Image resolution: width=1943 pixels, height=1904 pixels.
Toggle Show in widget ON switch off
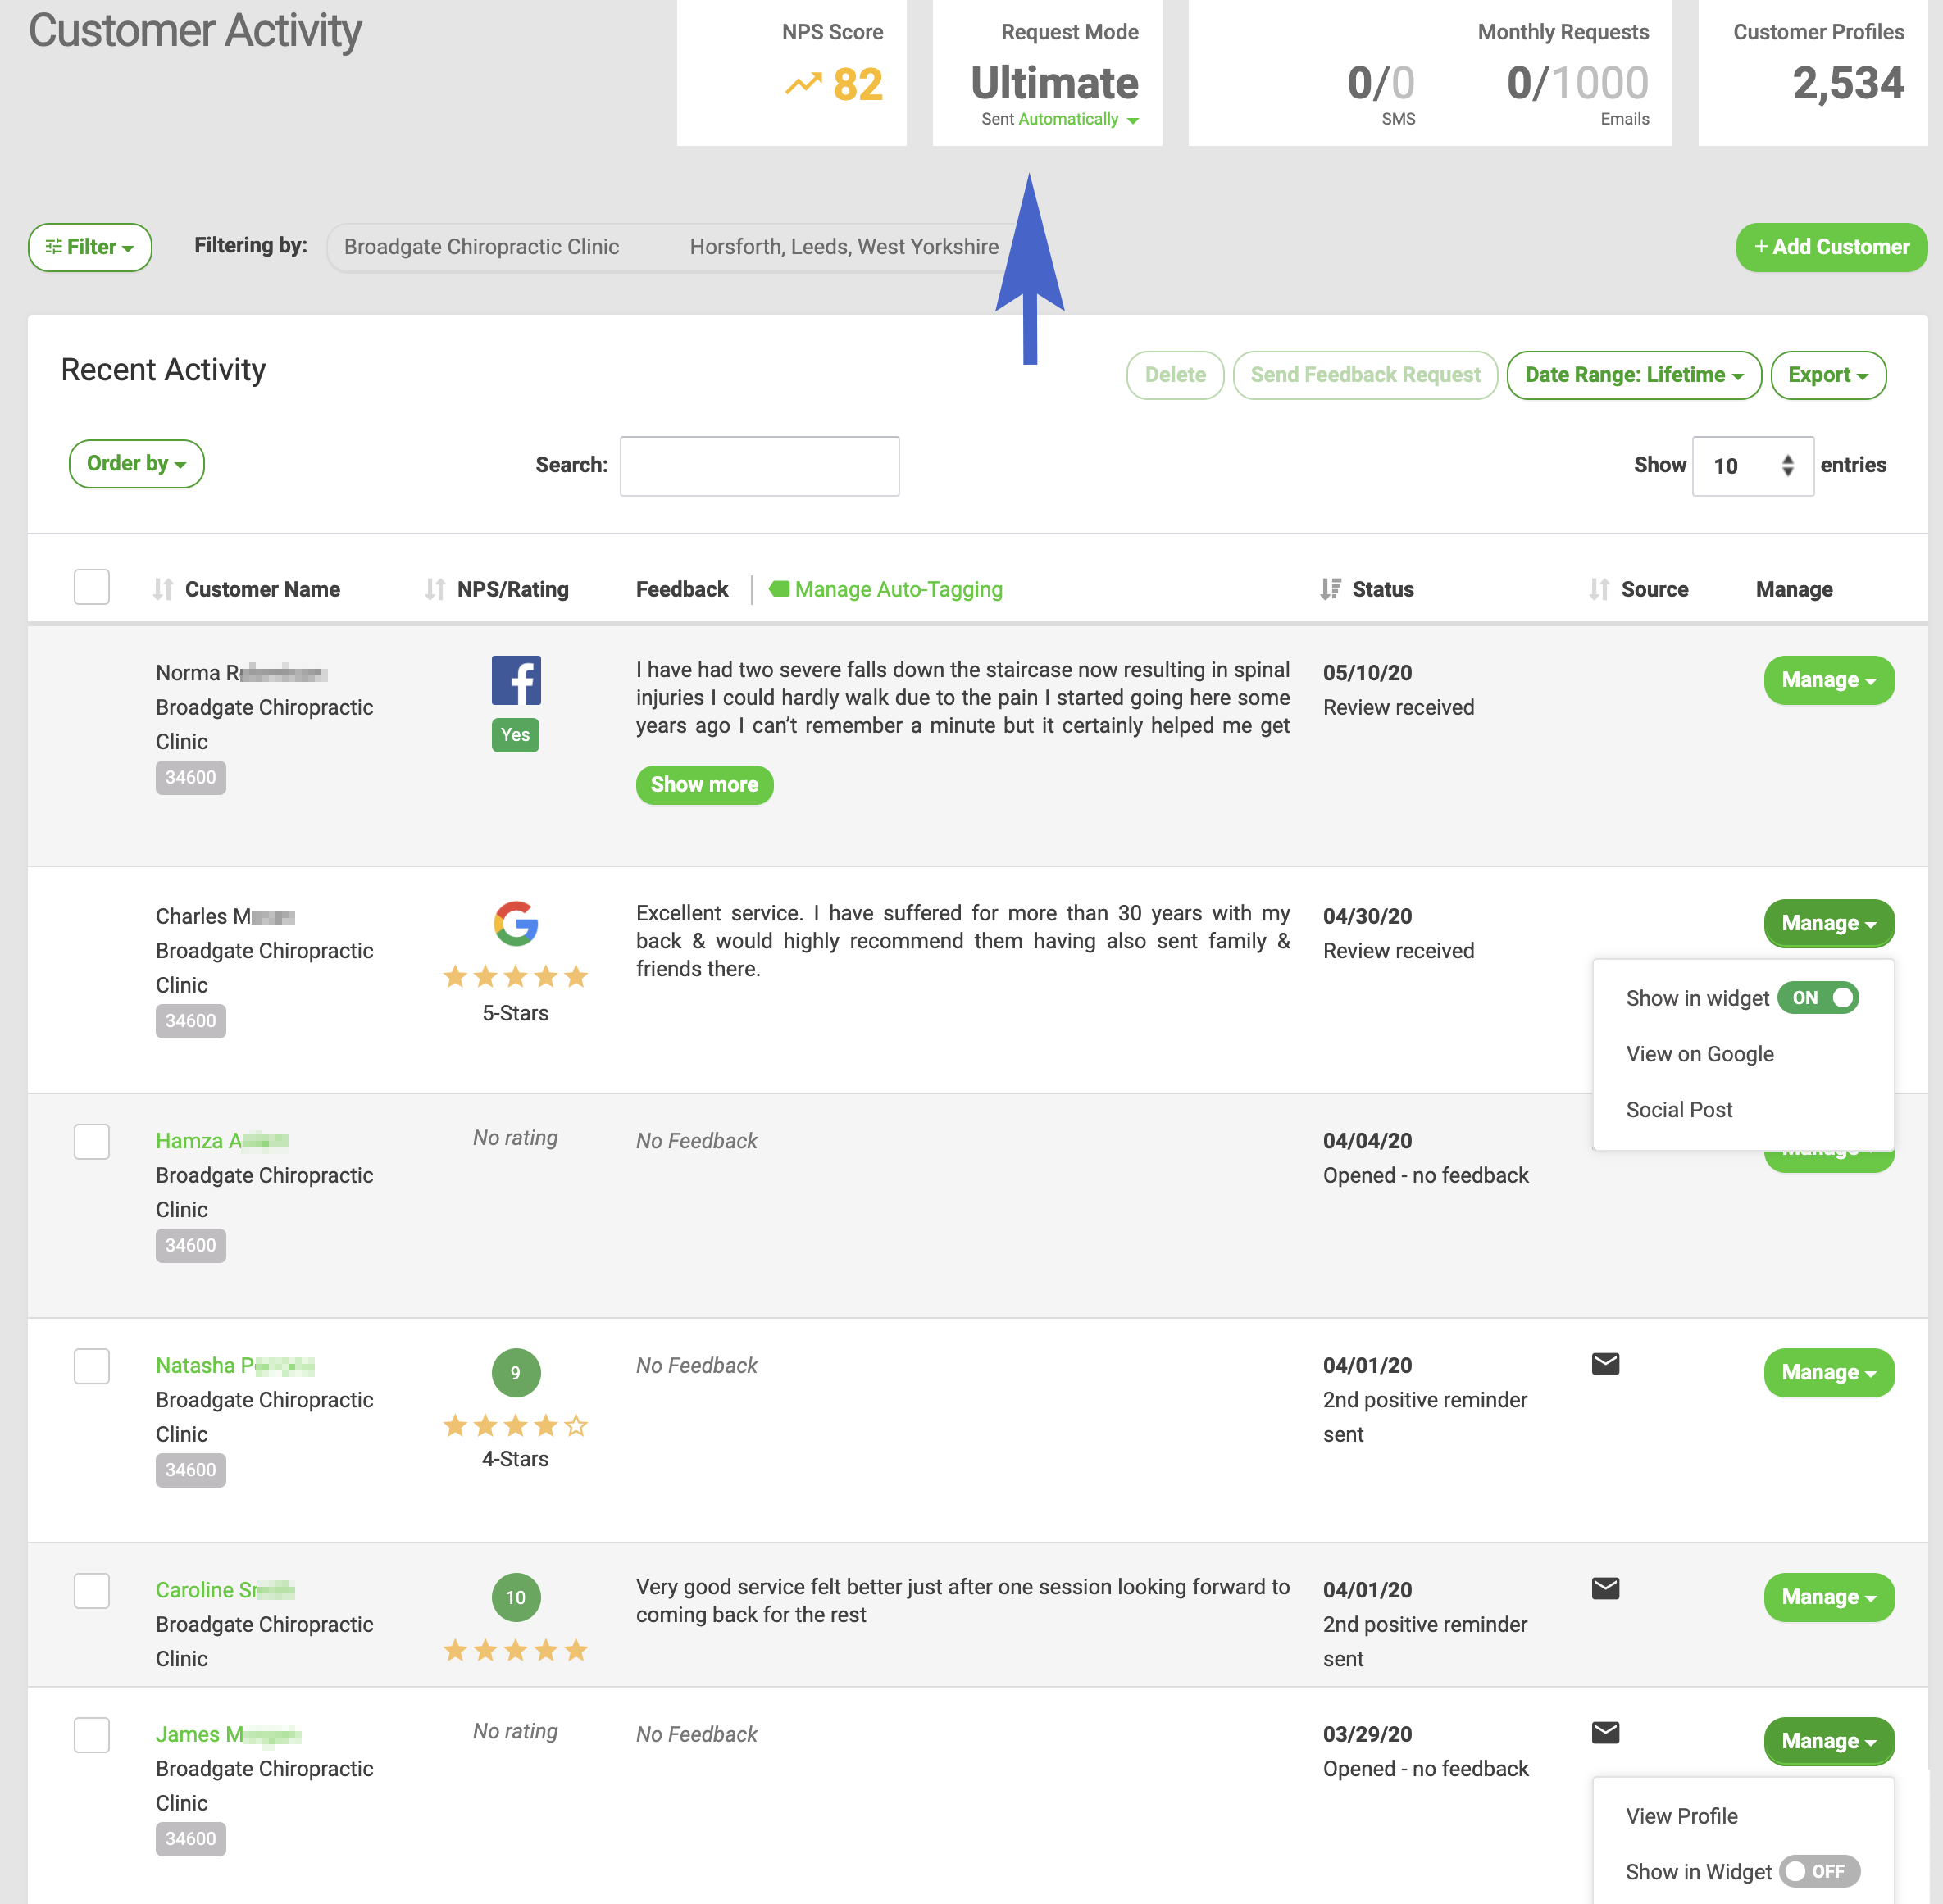coord(1818,998)
